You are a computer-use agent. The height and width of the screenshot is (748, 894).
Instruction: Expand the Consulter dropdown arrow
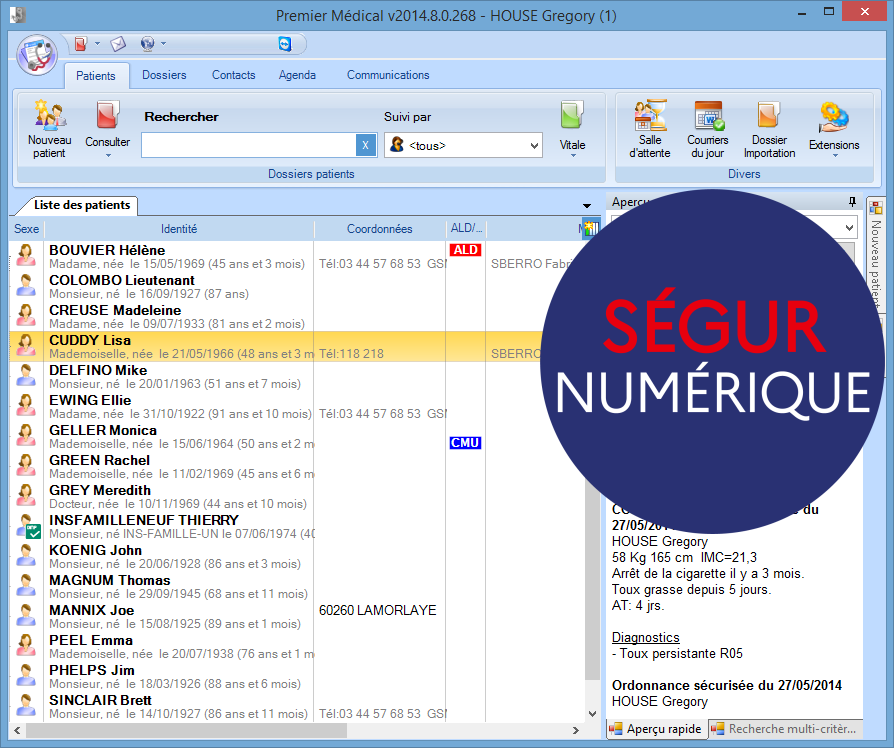pos(108,156)
